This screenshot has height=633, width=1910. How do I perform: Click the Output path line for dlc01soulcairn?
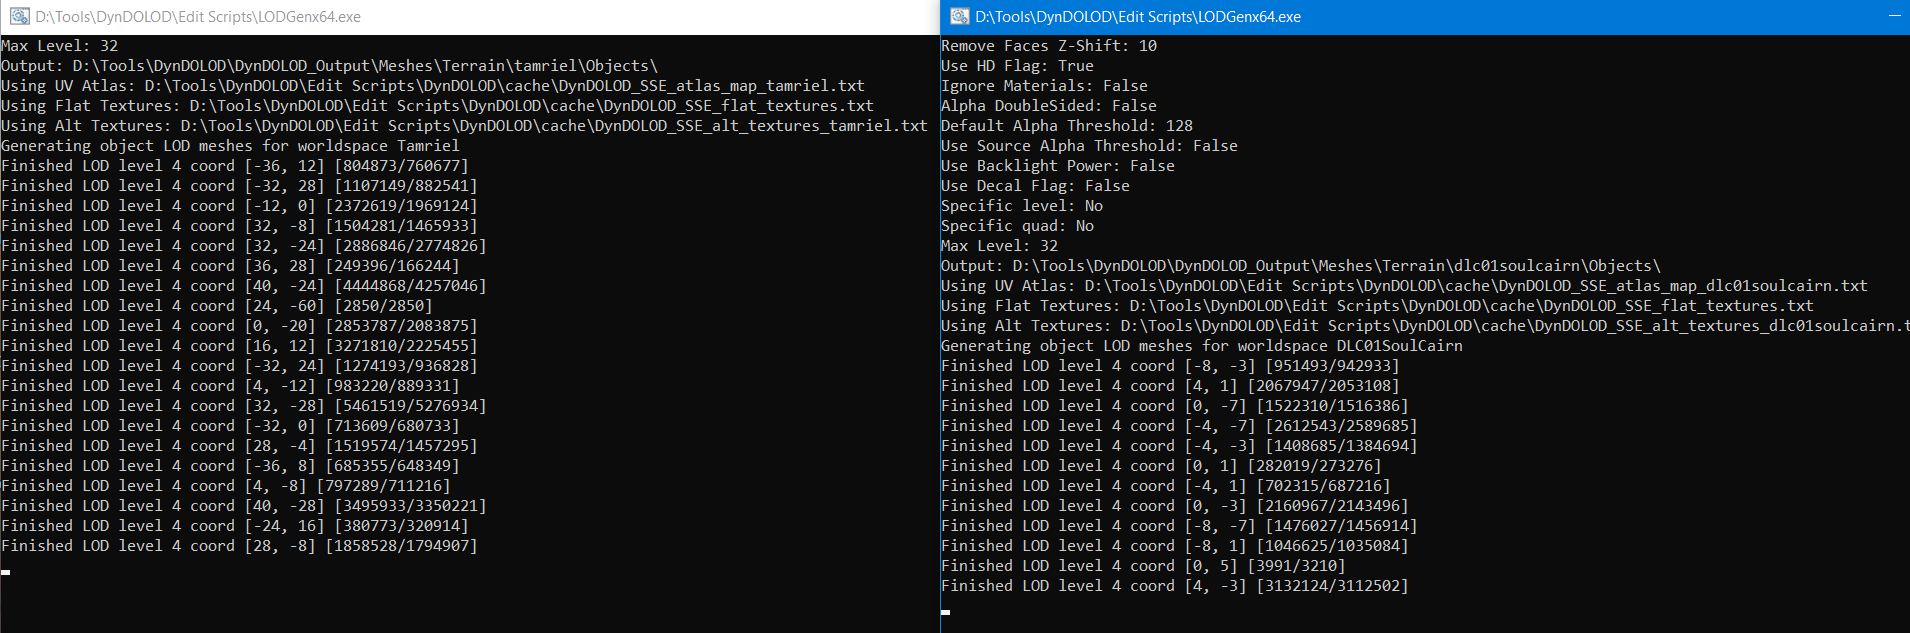(1301, 266)
